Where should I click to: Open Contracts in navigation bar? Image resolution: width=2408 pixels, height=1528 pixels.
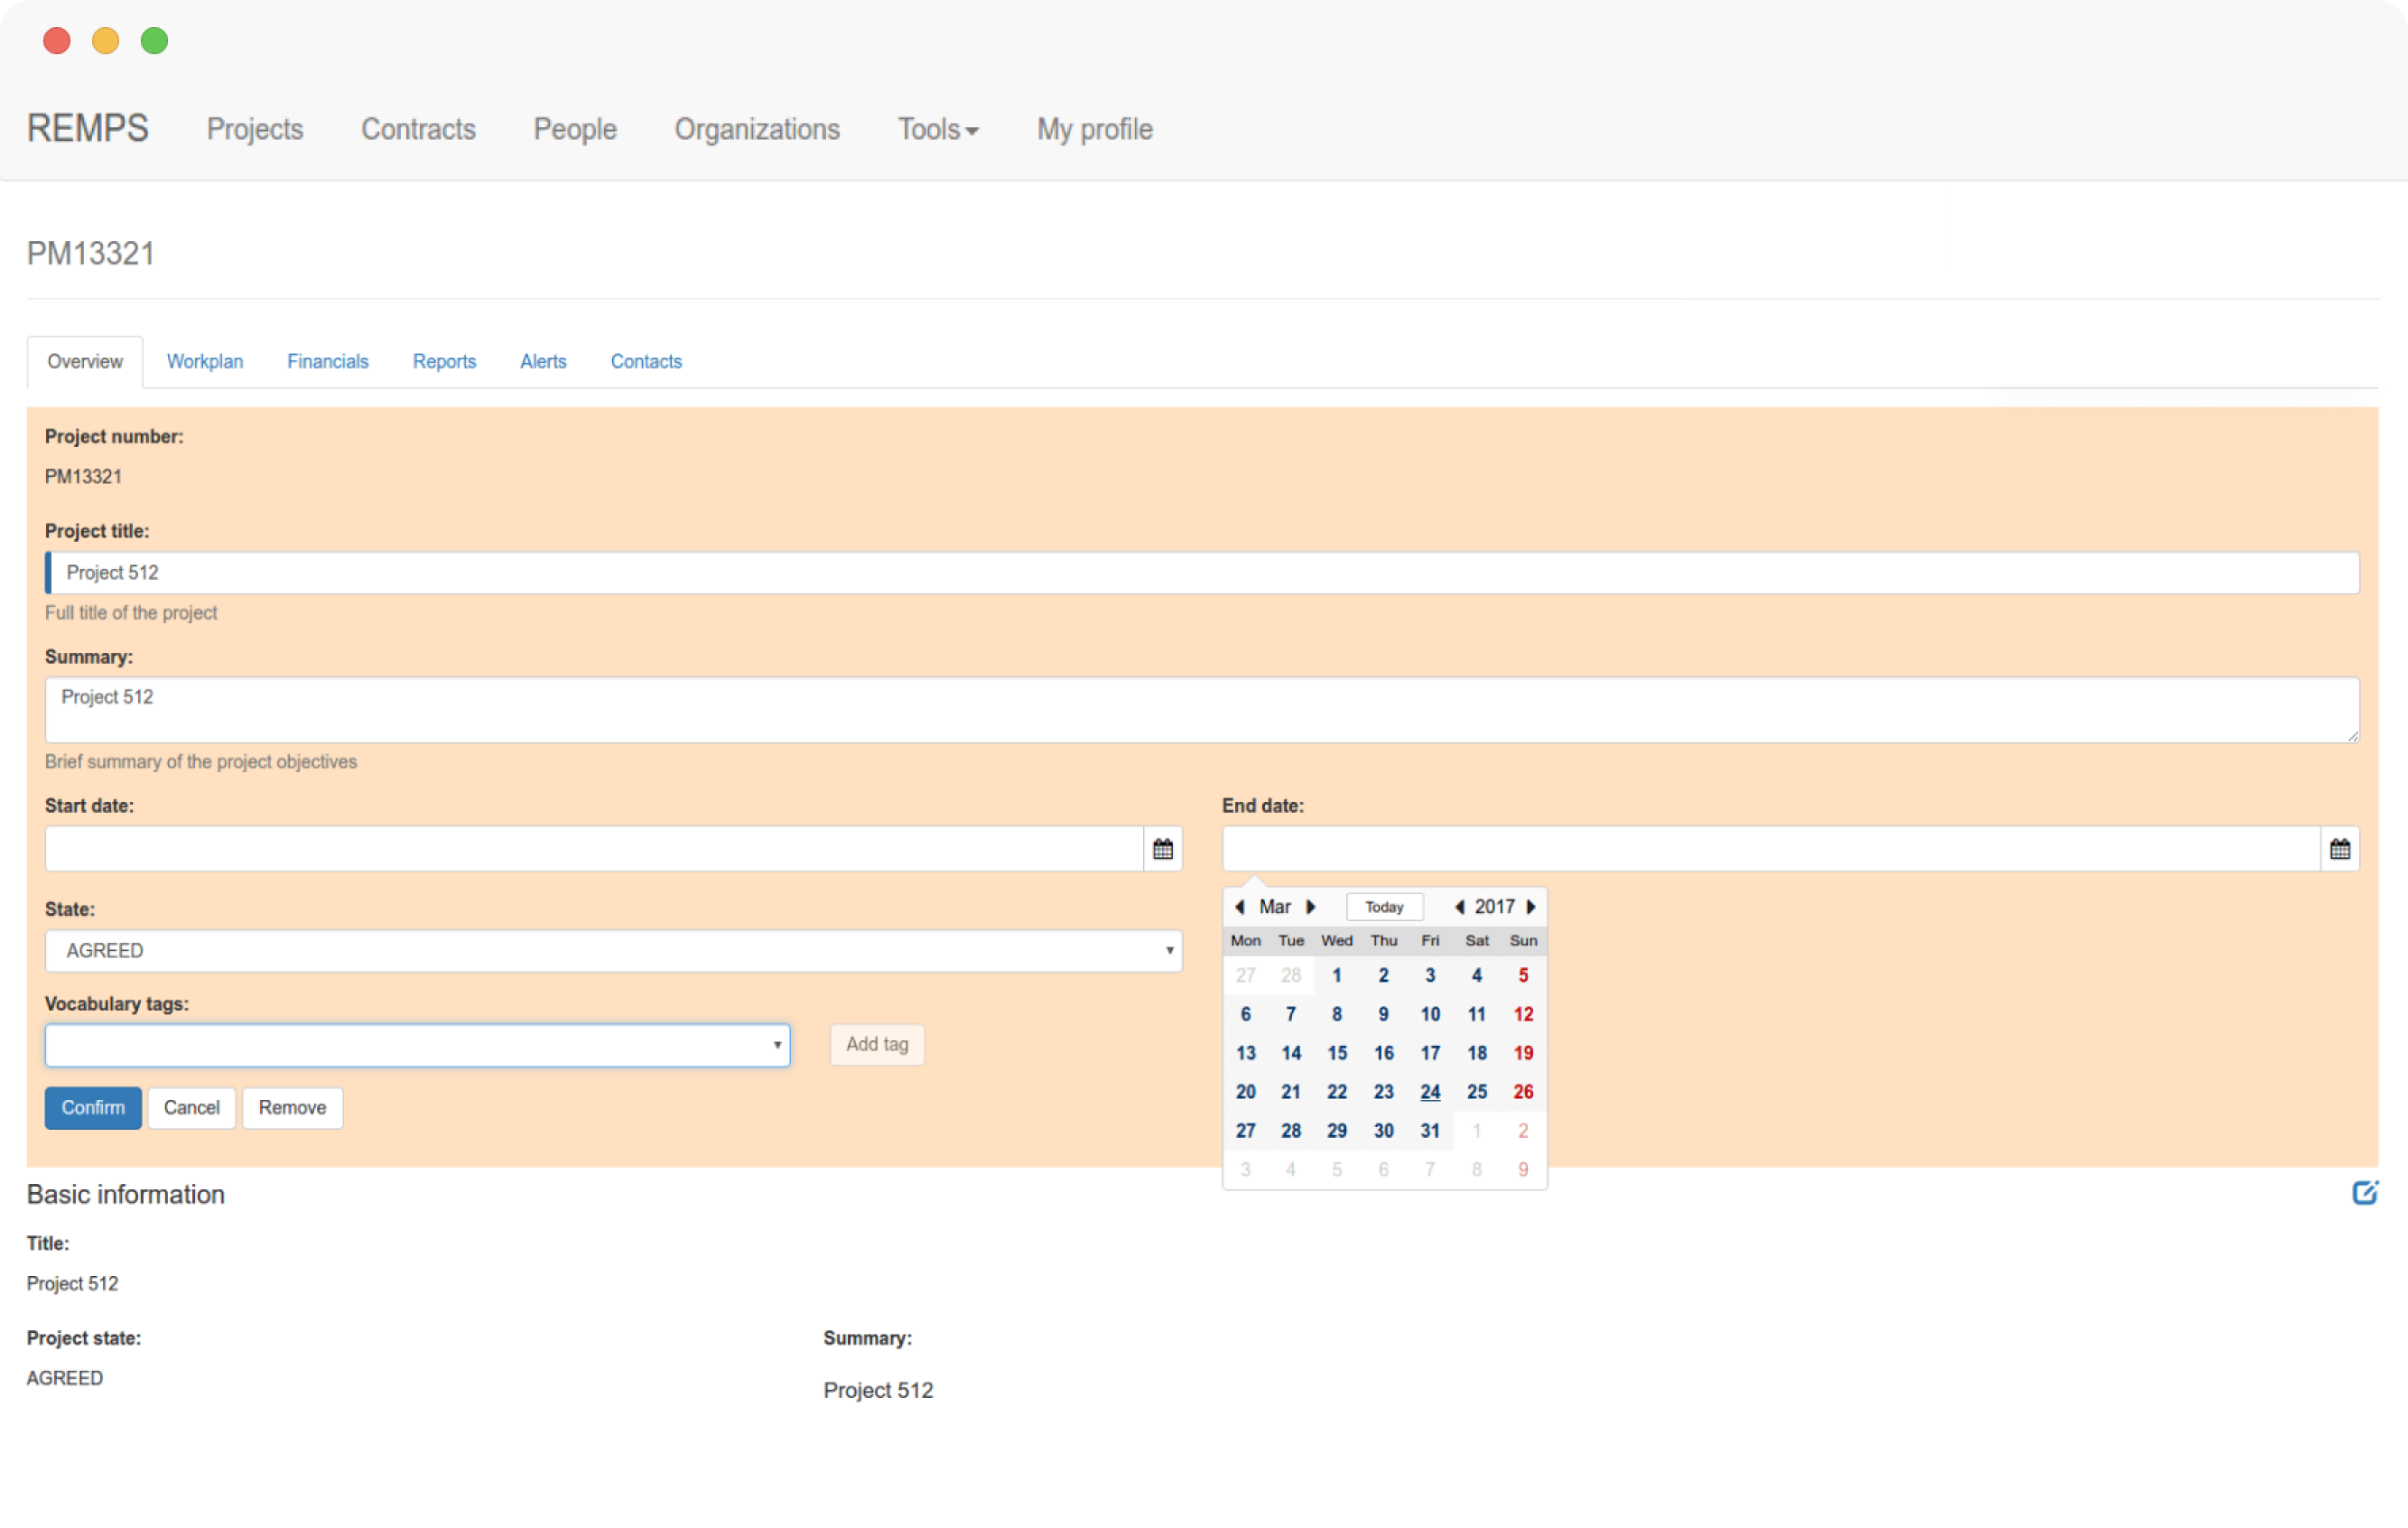pos(418,129)
